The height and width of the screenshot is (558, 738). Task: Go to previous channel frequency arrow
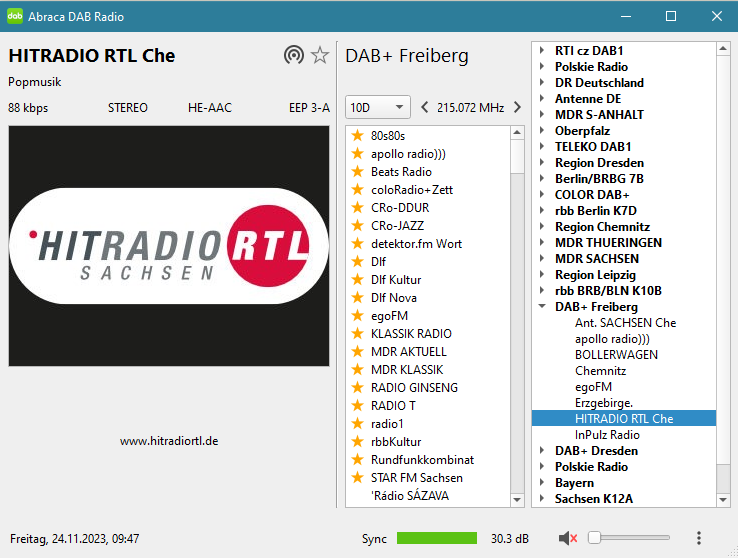[425, 107]
